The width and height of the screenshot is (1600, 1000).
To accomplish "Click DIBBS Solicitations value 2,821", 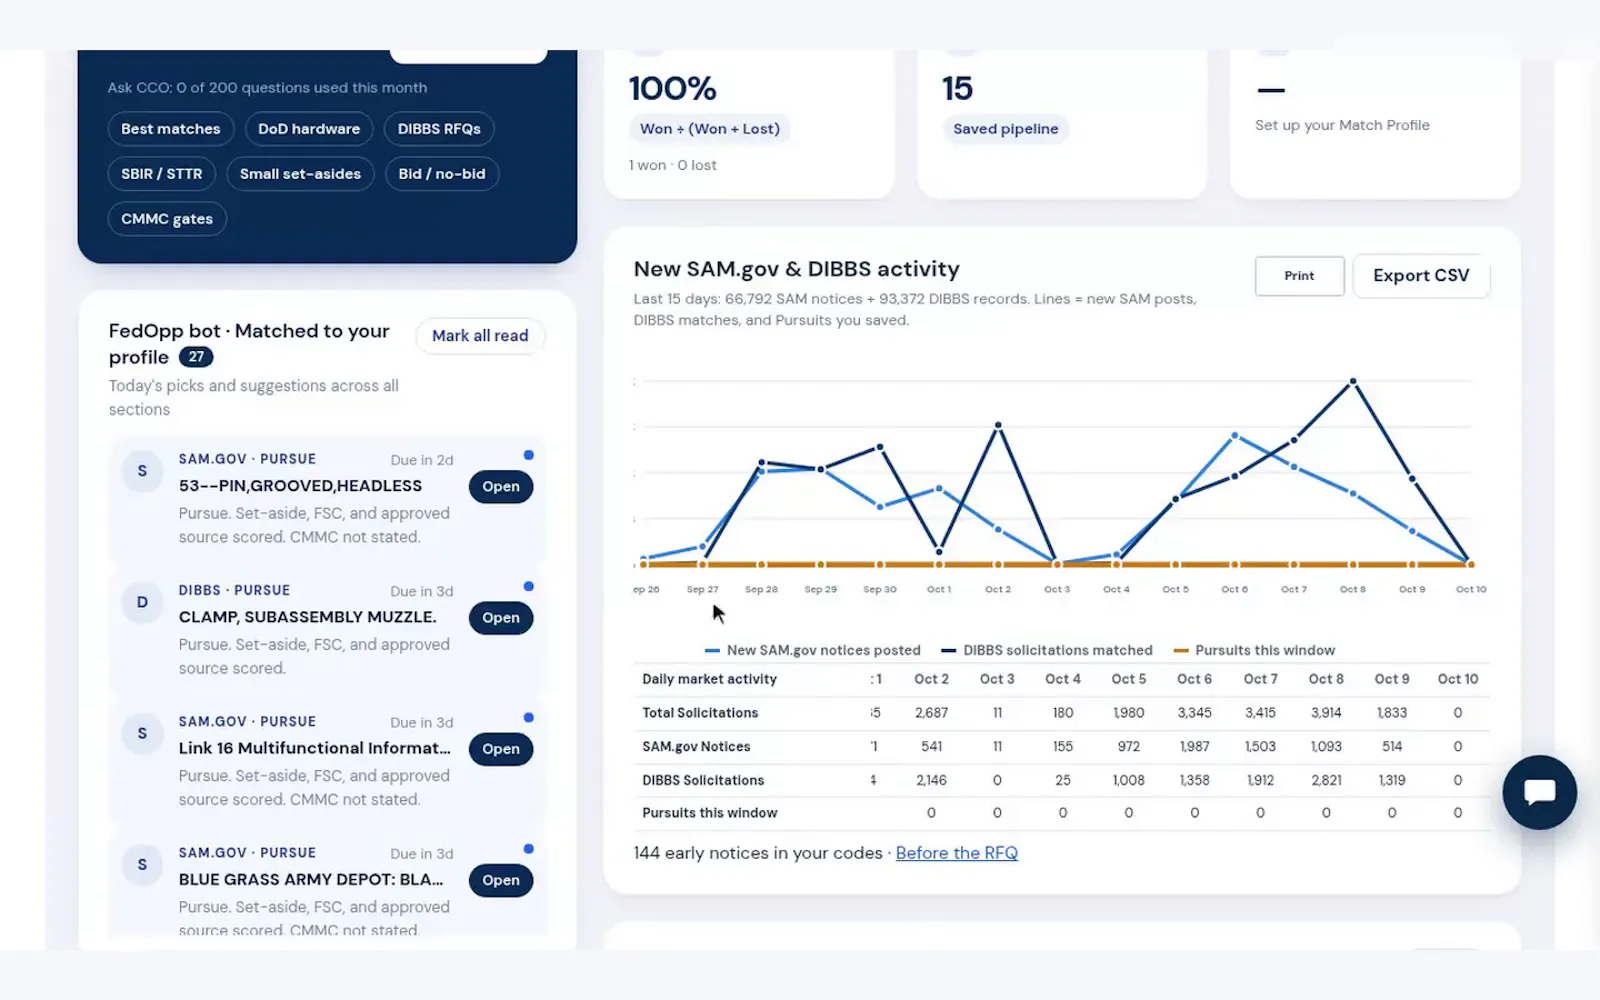I will coord(1326,780).
